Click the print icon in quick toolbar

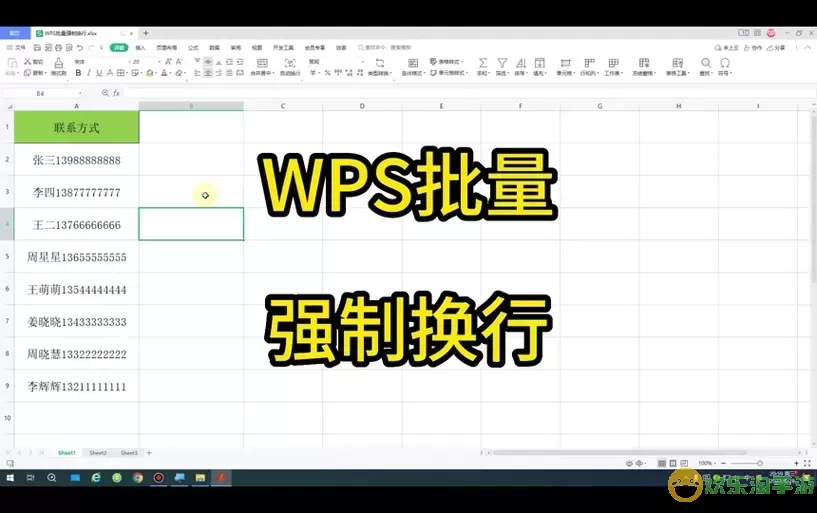(58, 47)
